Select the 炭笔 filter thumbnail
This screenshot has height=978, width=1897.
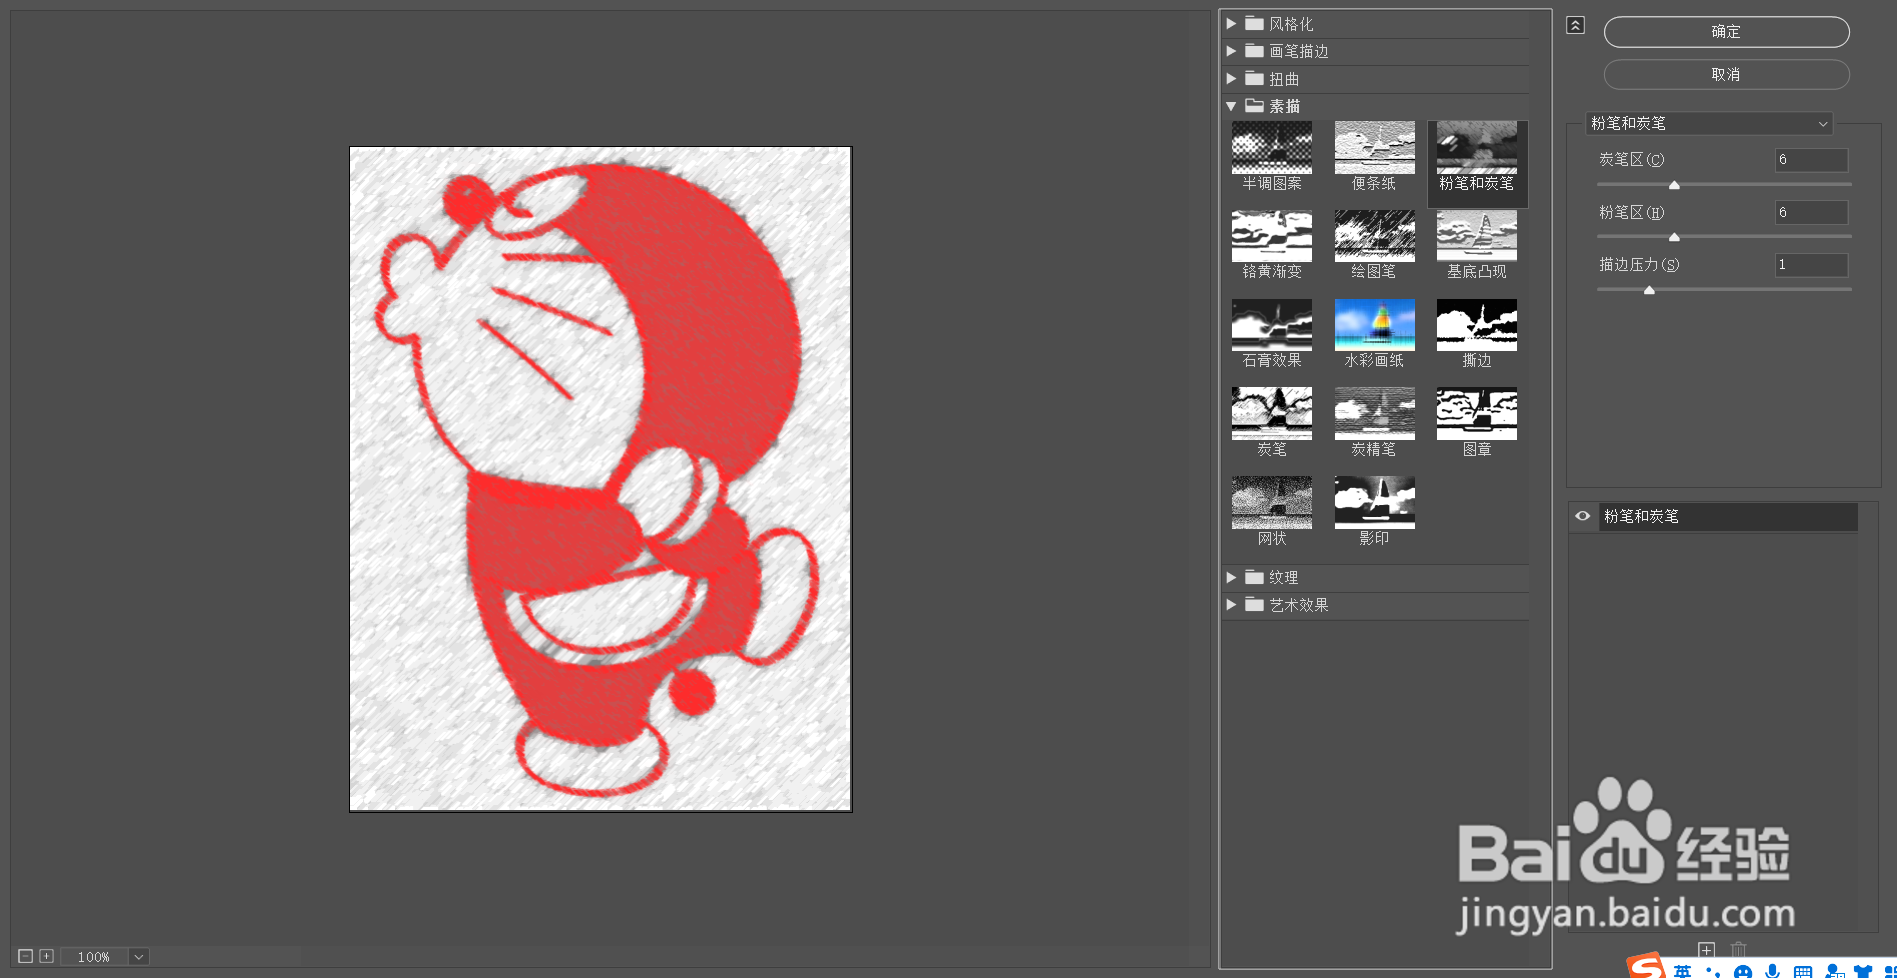pos(1271,414)
